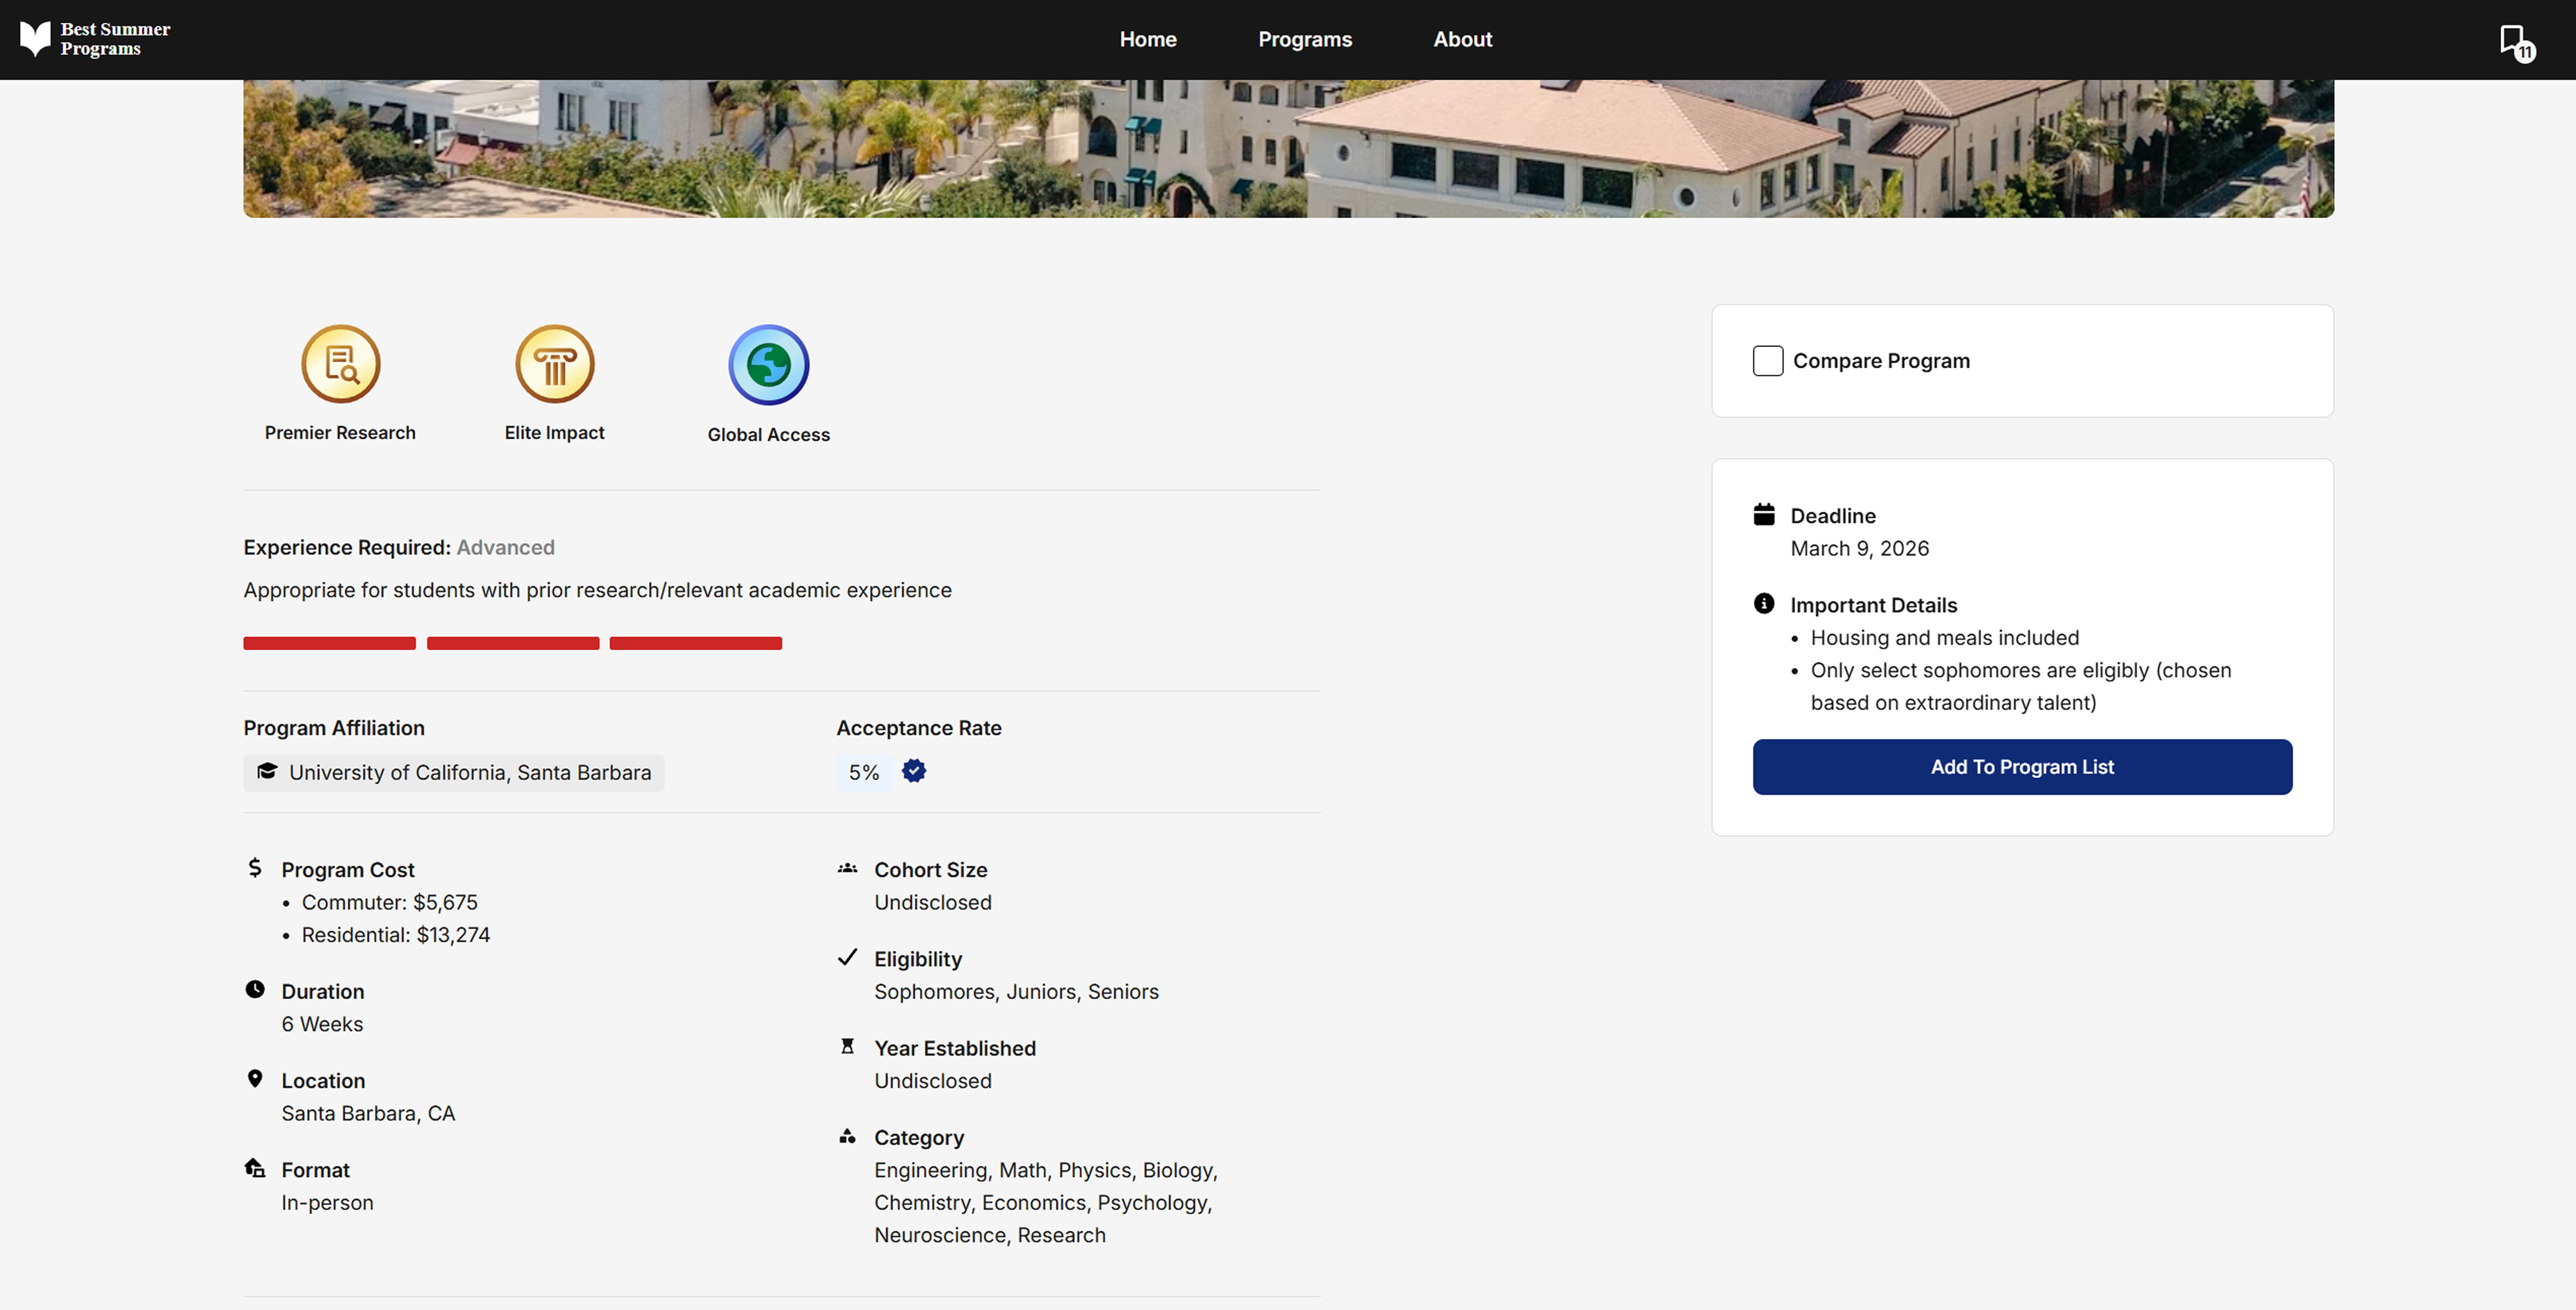Image resolution: width=2576 pixels, height=1310 pixels.
Task: Click the info icon beside Important Details
Action: (1764, 604)
